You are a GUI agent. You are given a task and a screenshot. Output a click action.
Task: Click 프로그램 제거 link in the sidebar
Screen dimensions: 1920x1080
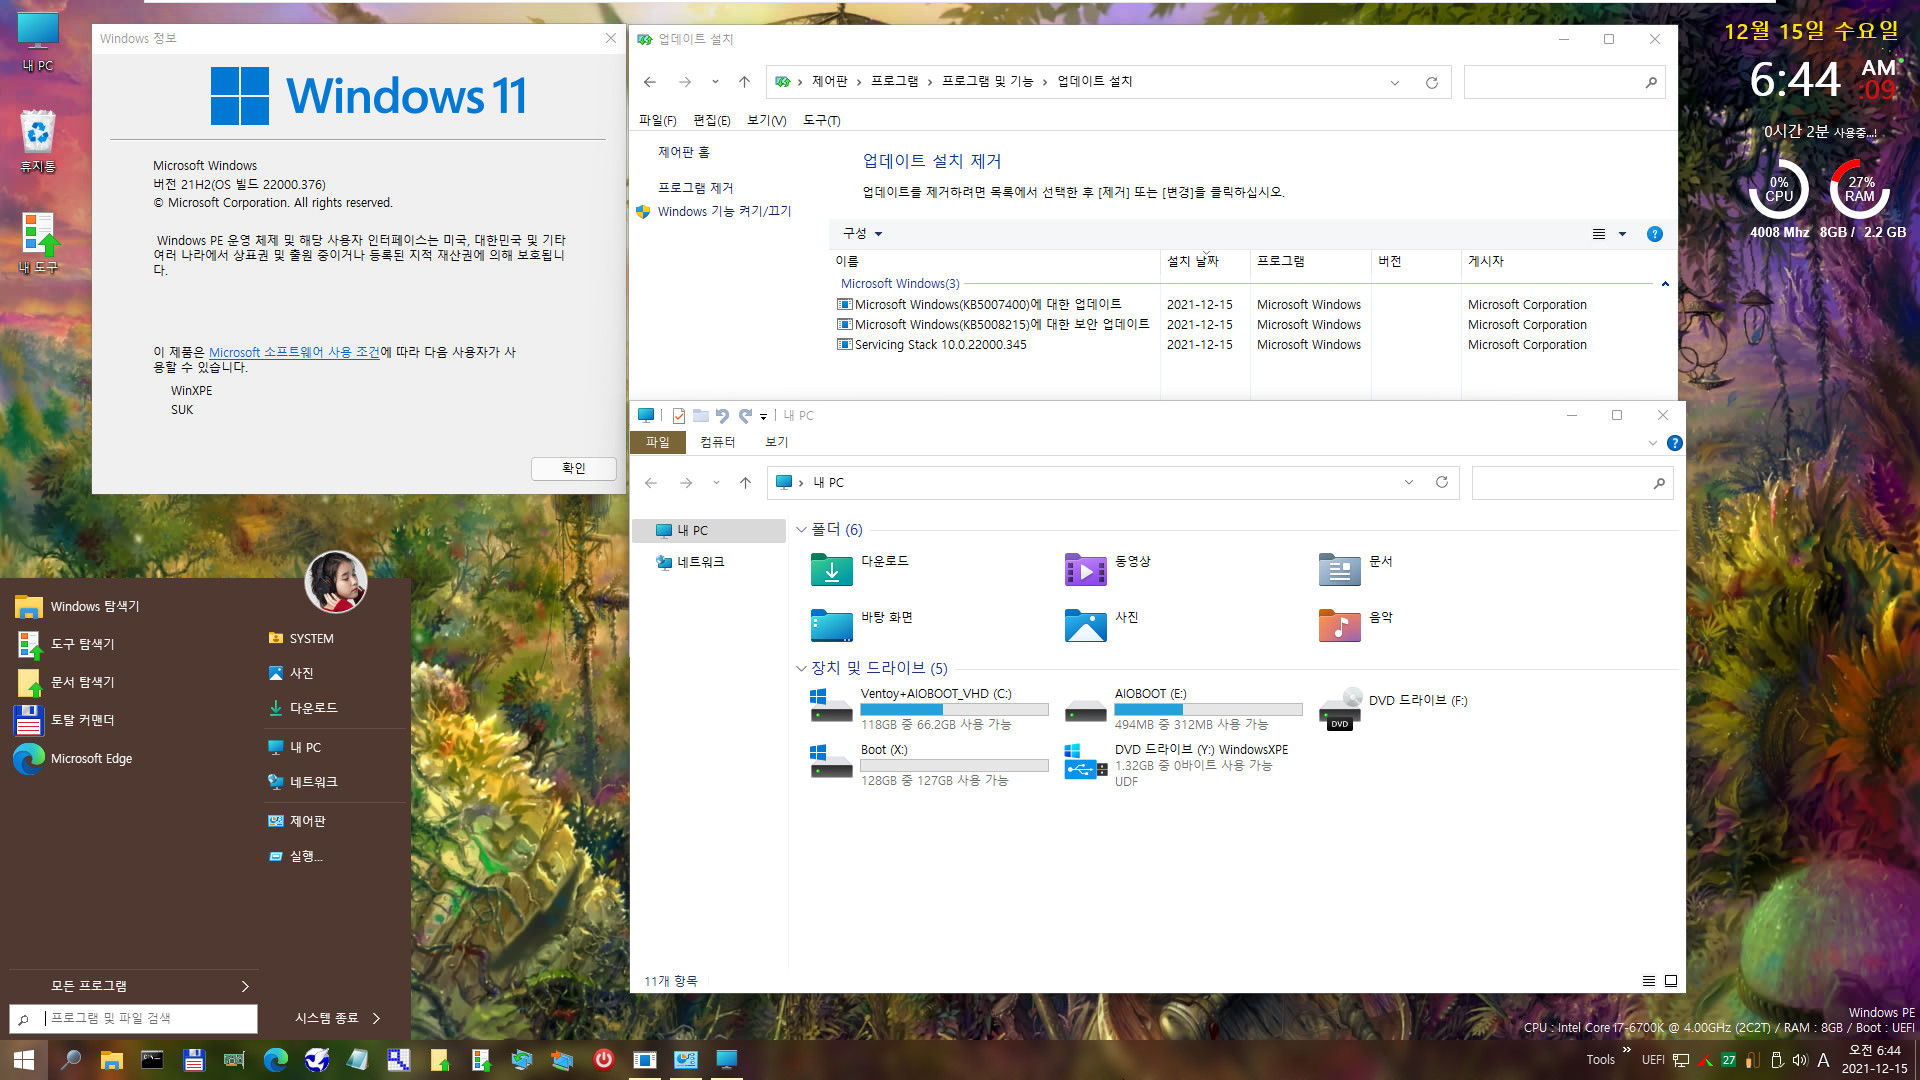[695, 188]
